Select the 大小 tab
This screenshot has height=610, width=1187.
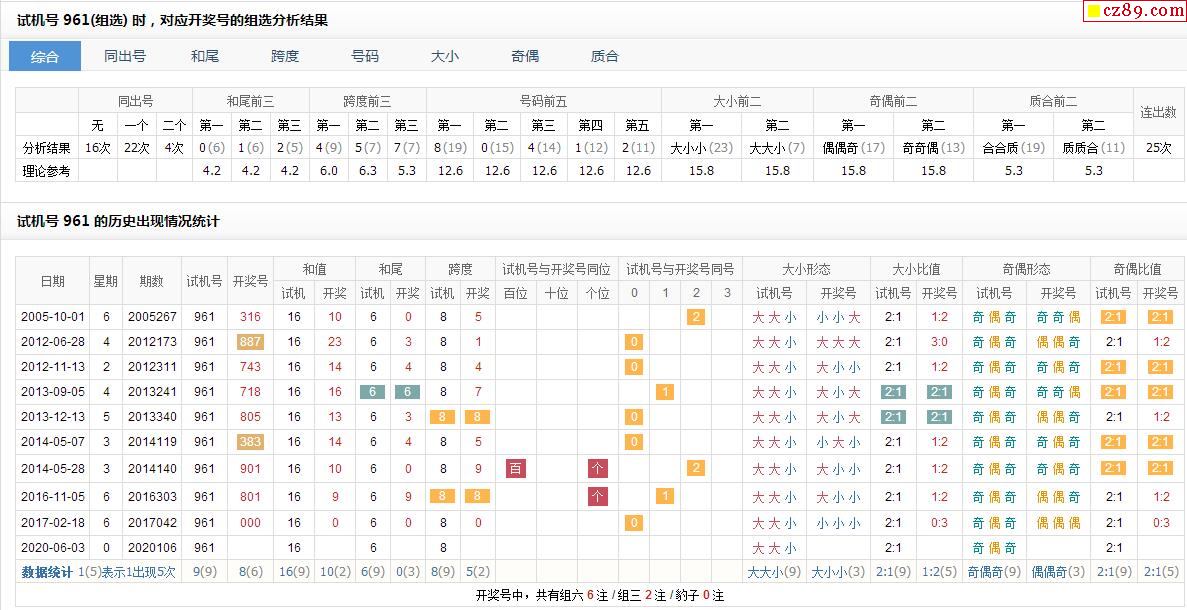point(445,57)
